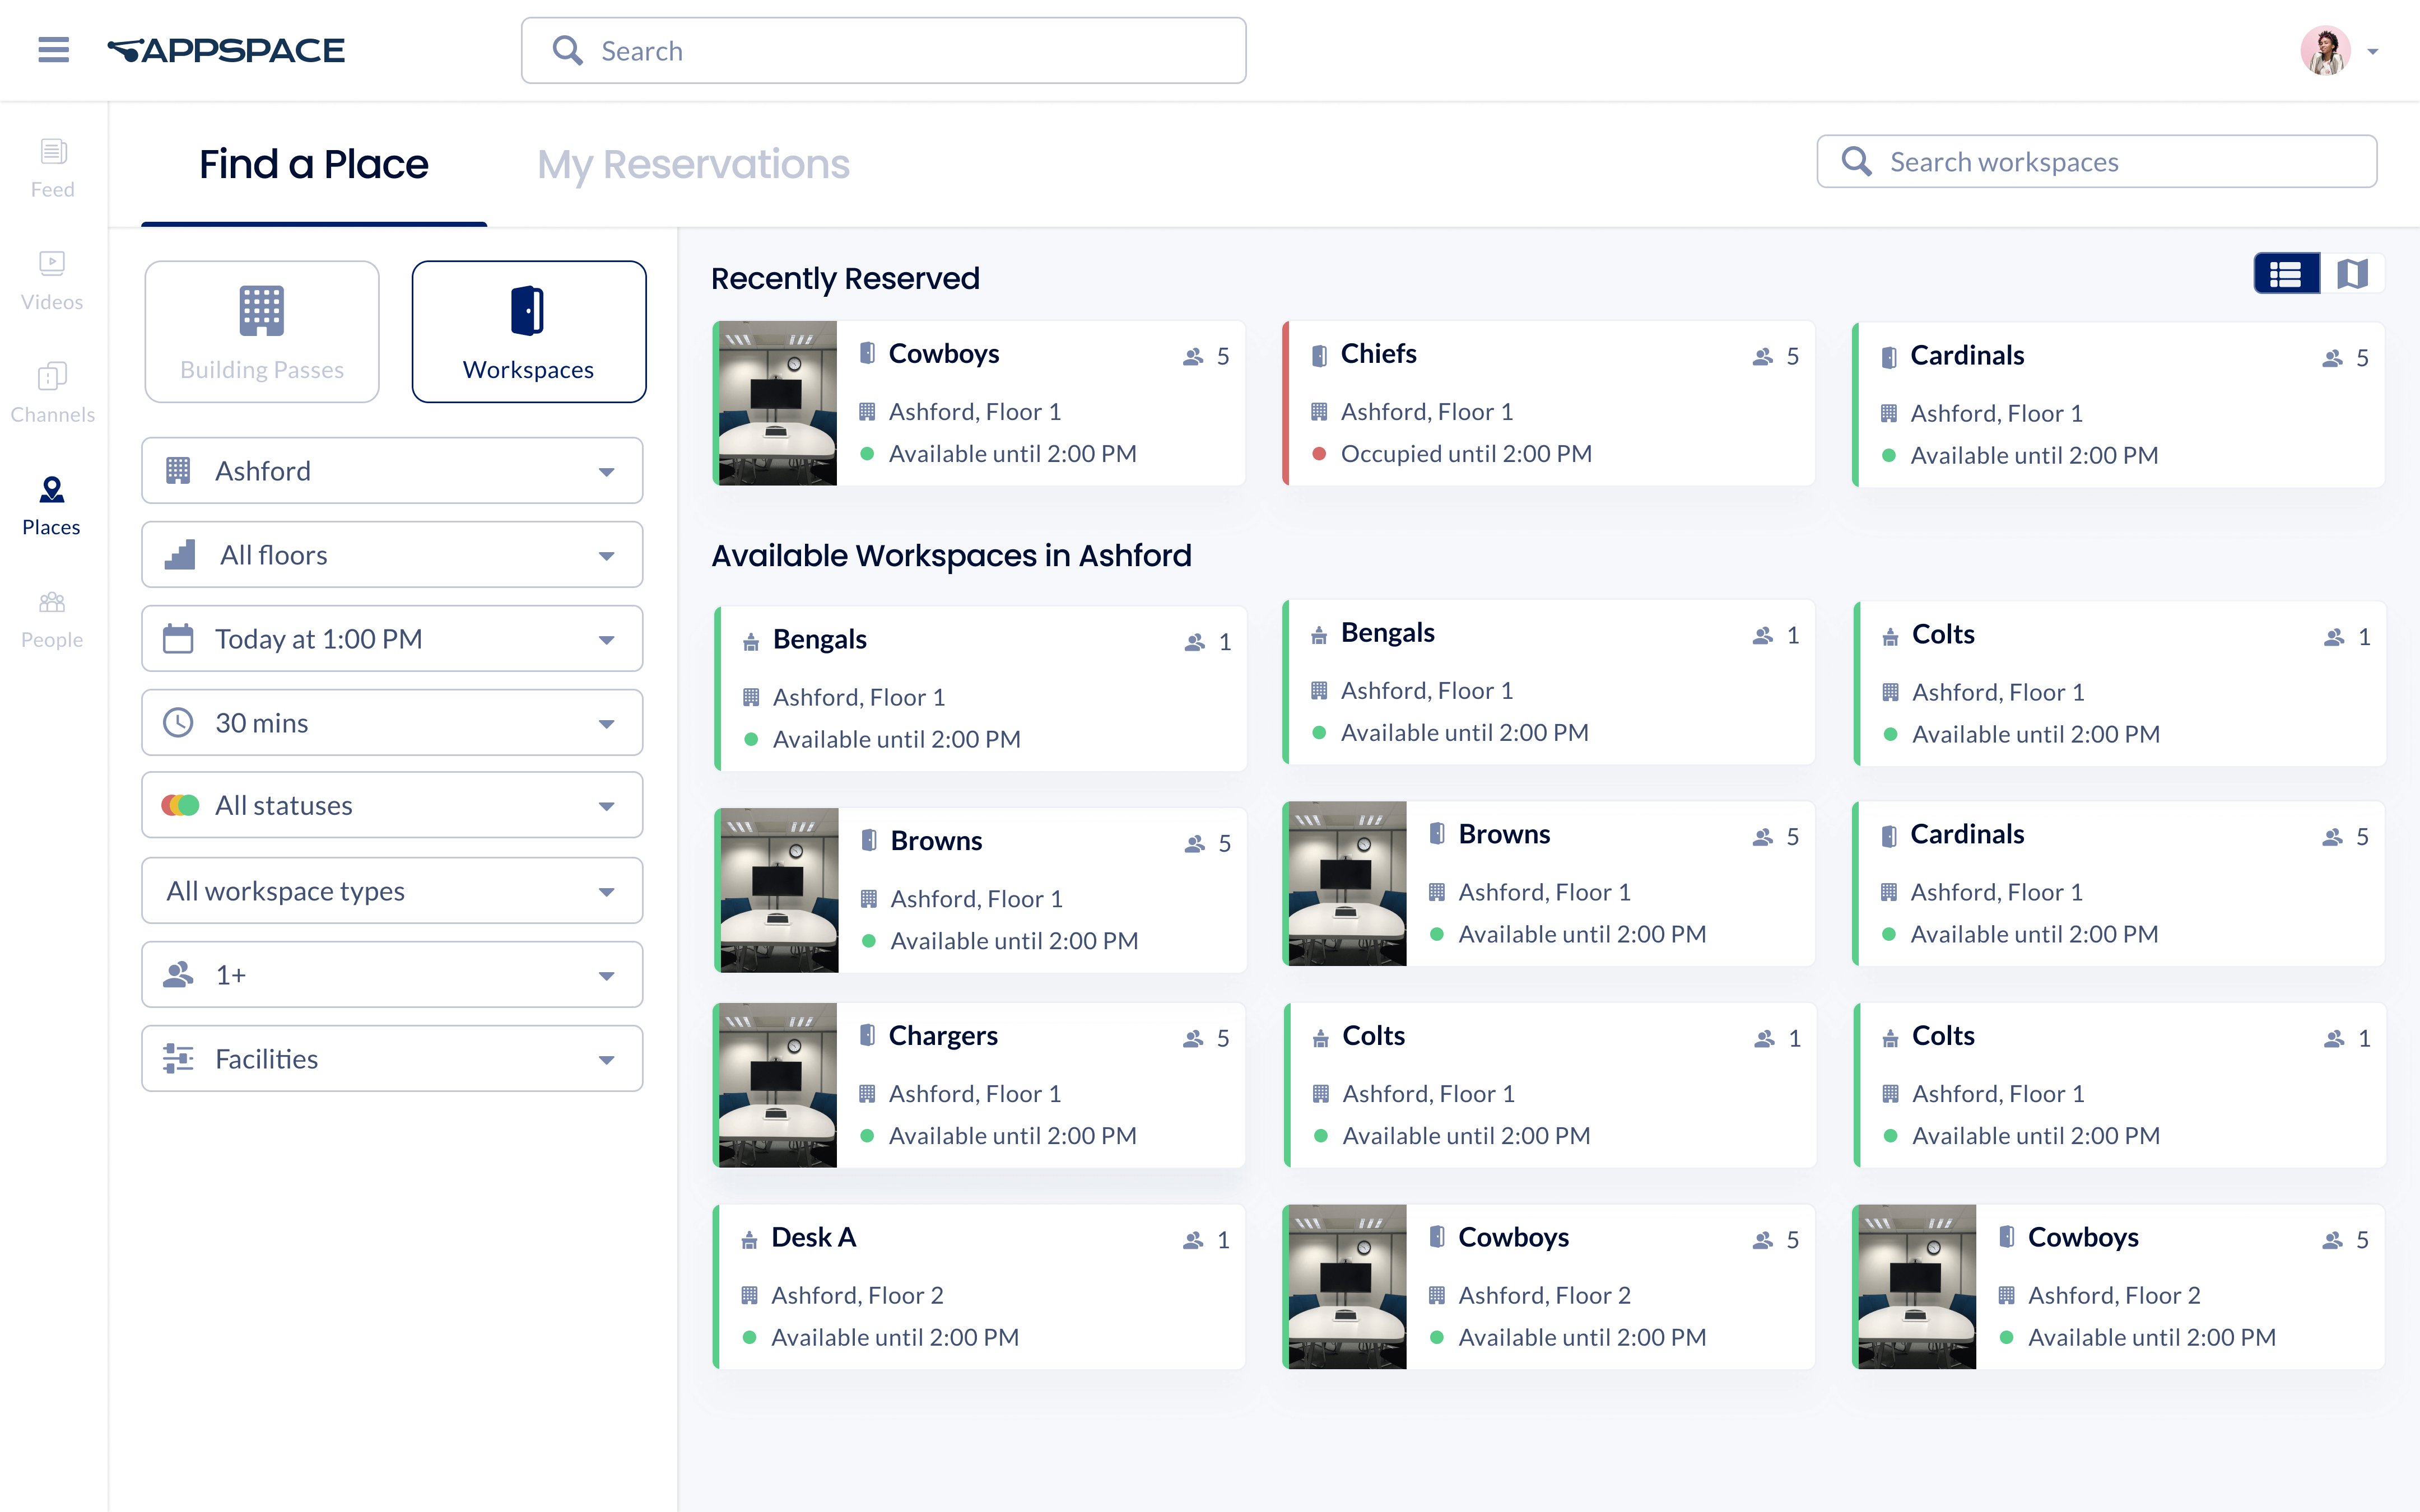Click the Appspace logo
The image size is (2420, 1512).
pyautogui.click(x=226, y=50)
